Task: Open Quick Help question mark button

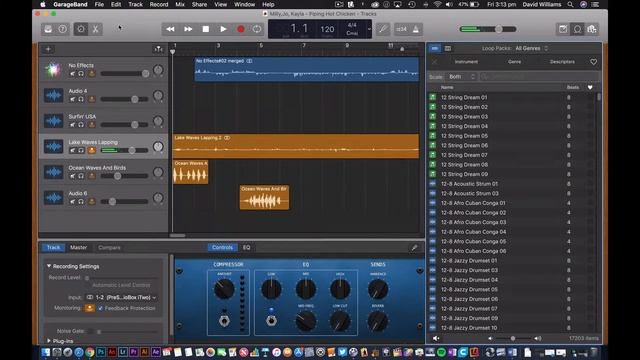Action: (x=62, y=29)
